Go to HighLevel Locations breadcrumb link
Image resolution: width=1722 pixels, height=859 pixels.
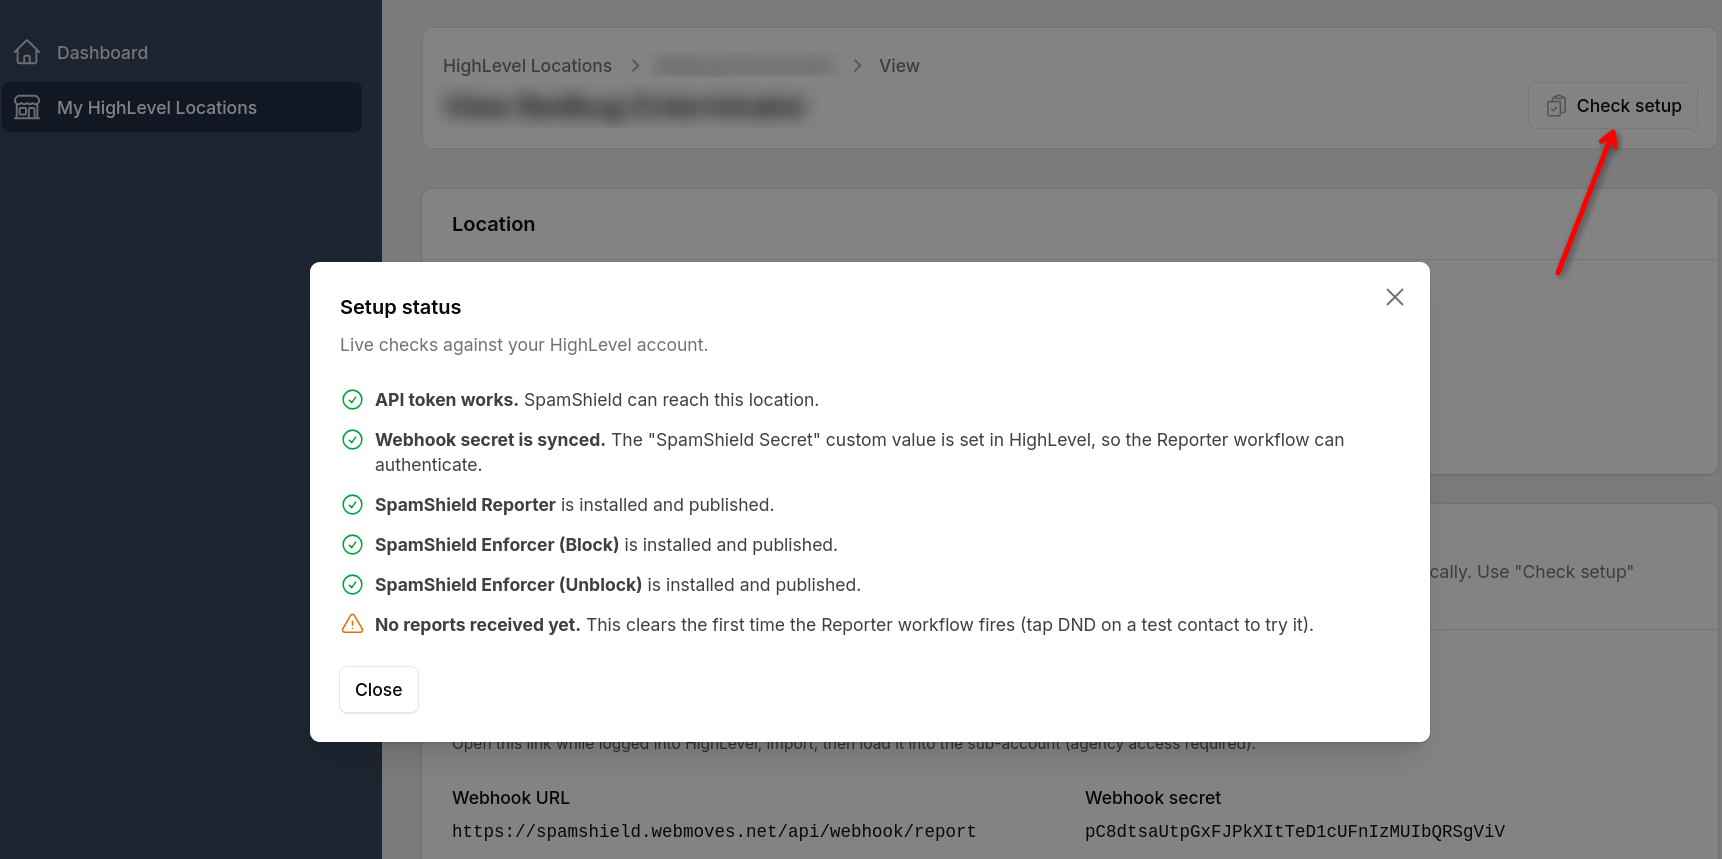527,66
